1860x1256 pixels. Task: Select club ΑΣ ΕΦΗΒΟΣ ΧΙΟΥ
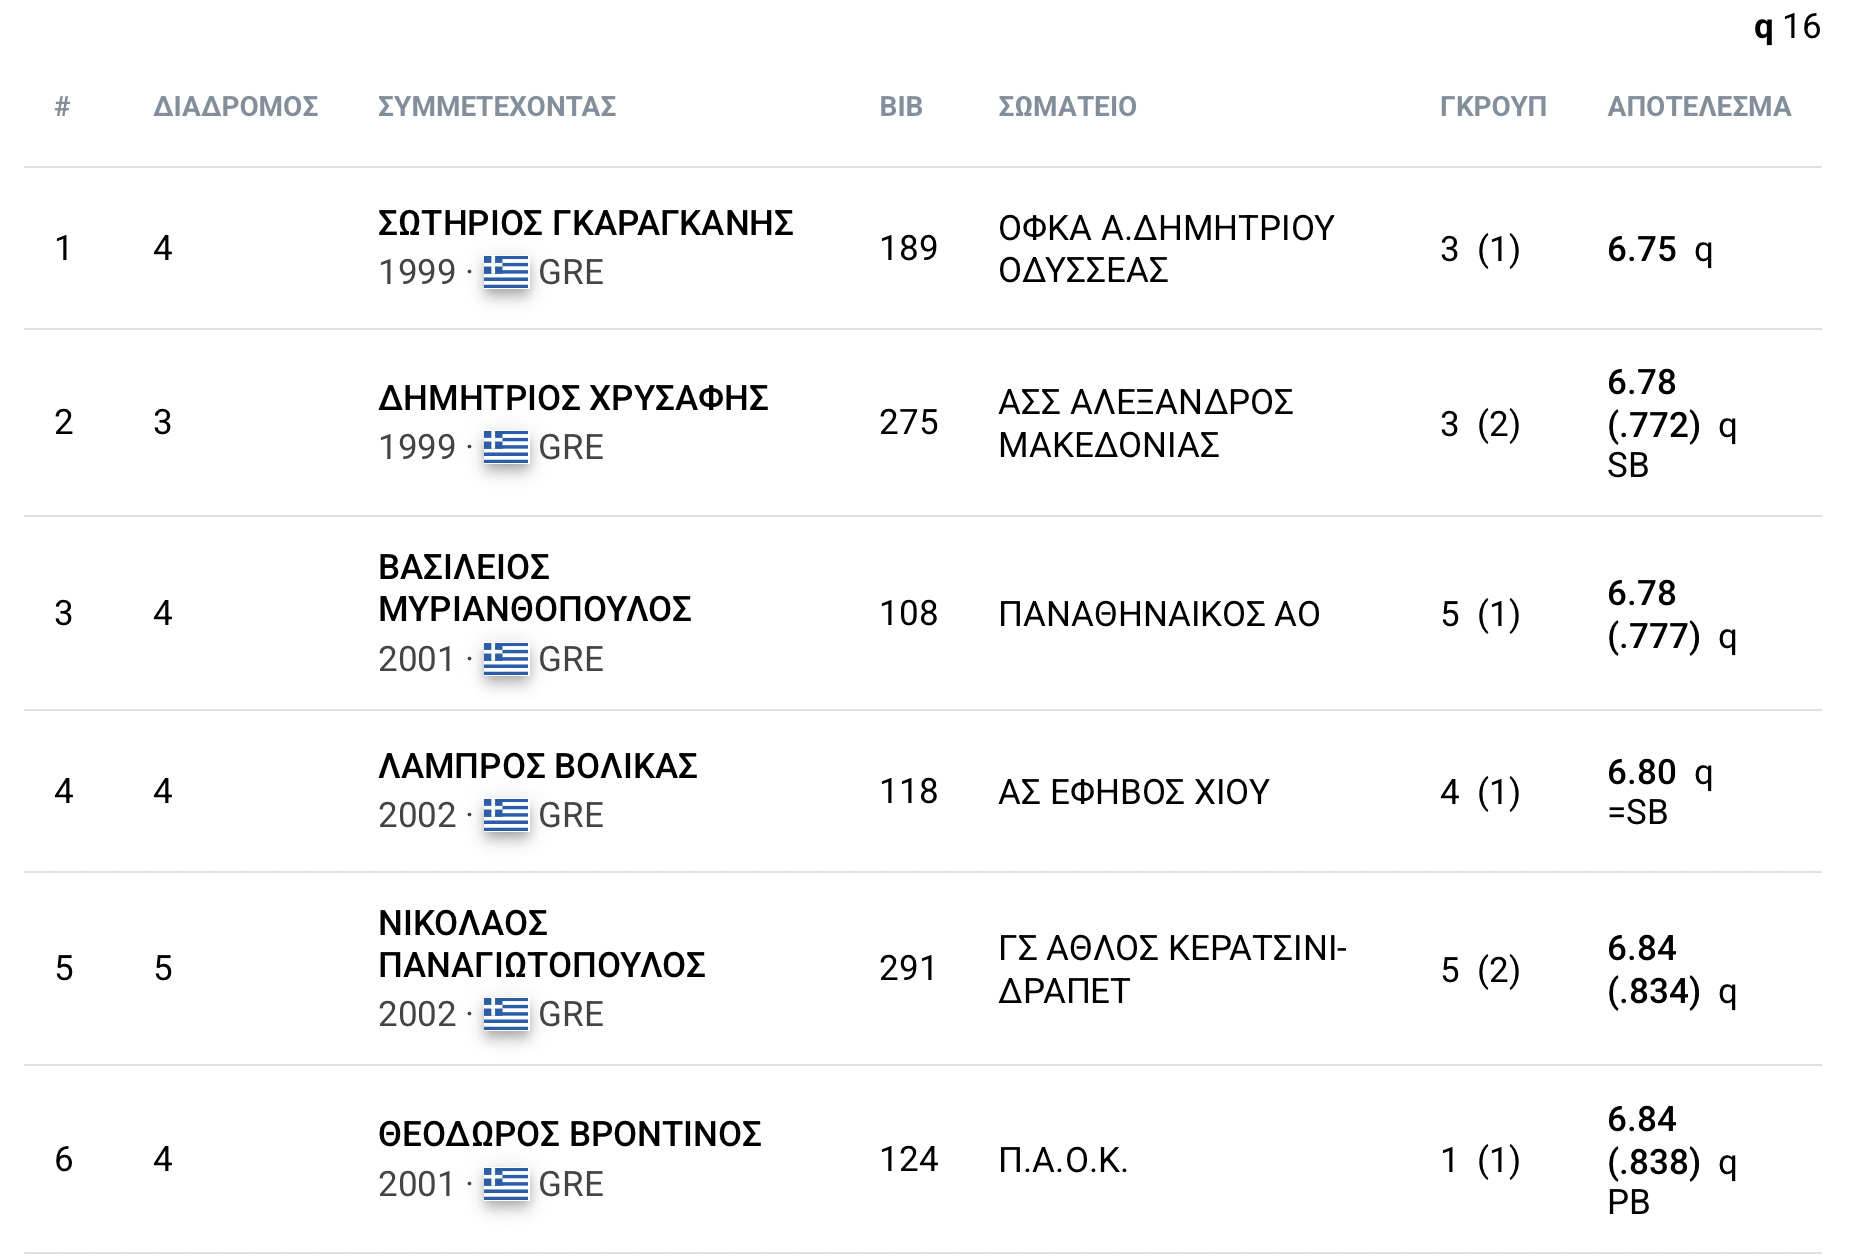(1134, 792)
